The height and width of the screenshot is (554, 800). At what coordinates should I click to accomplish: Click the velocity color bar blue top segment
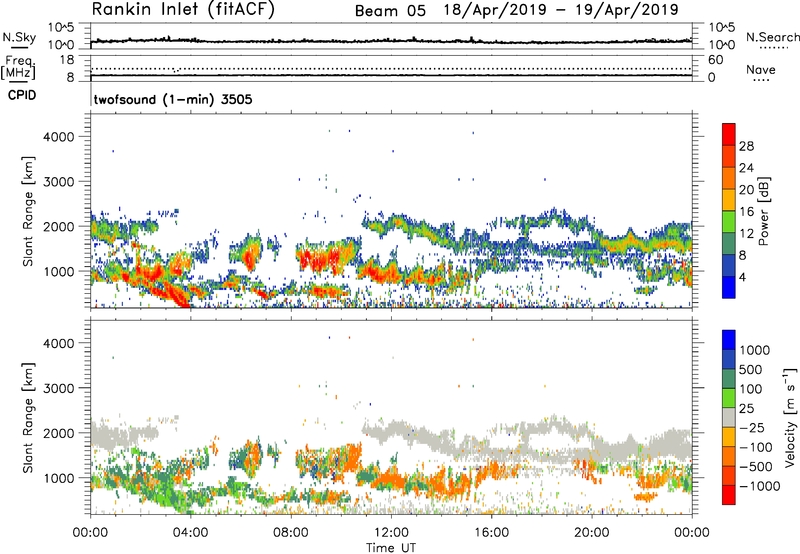pyautogui.click(x=729, y=340)
